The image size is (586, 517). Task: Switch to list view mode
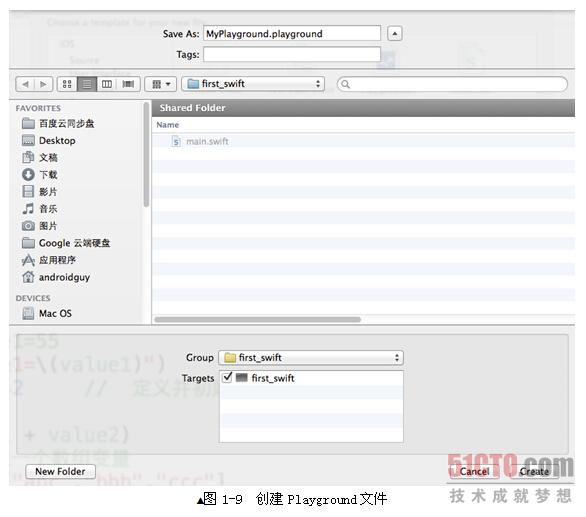87,84
